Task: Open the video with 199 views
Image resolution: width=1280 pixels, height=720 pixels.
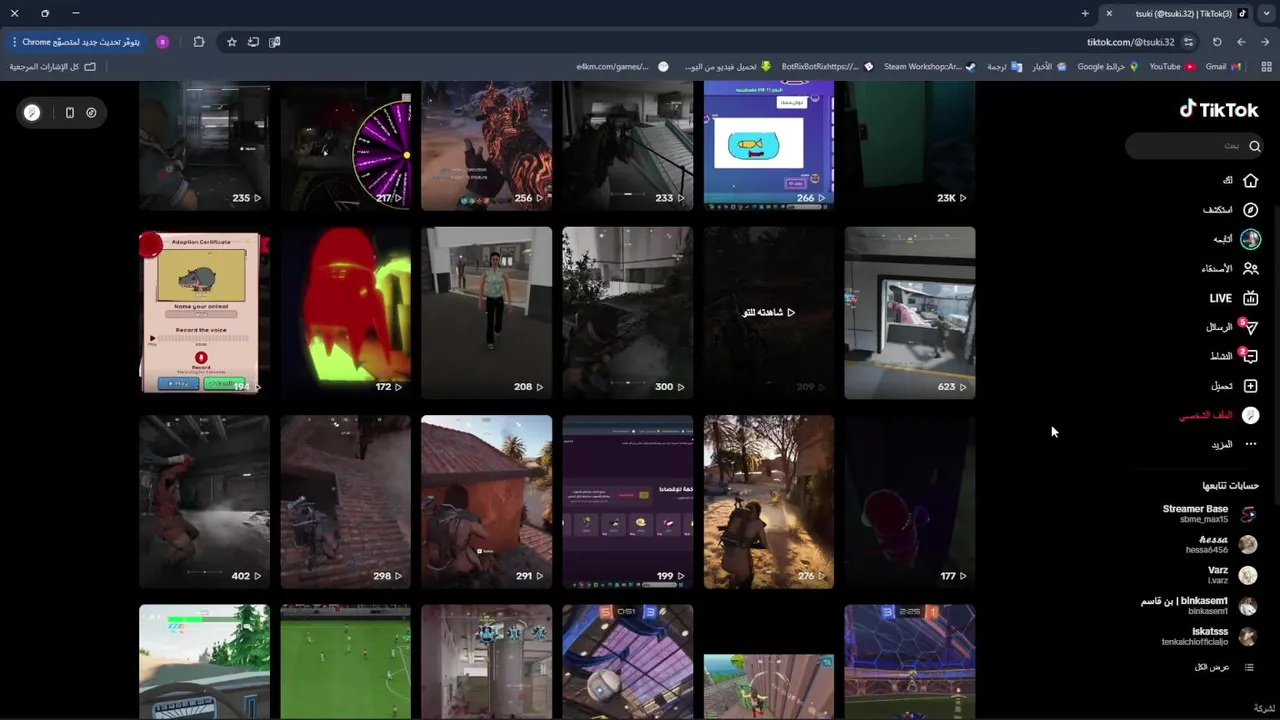Action: pos(627,502)
